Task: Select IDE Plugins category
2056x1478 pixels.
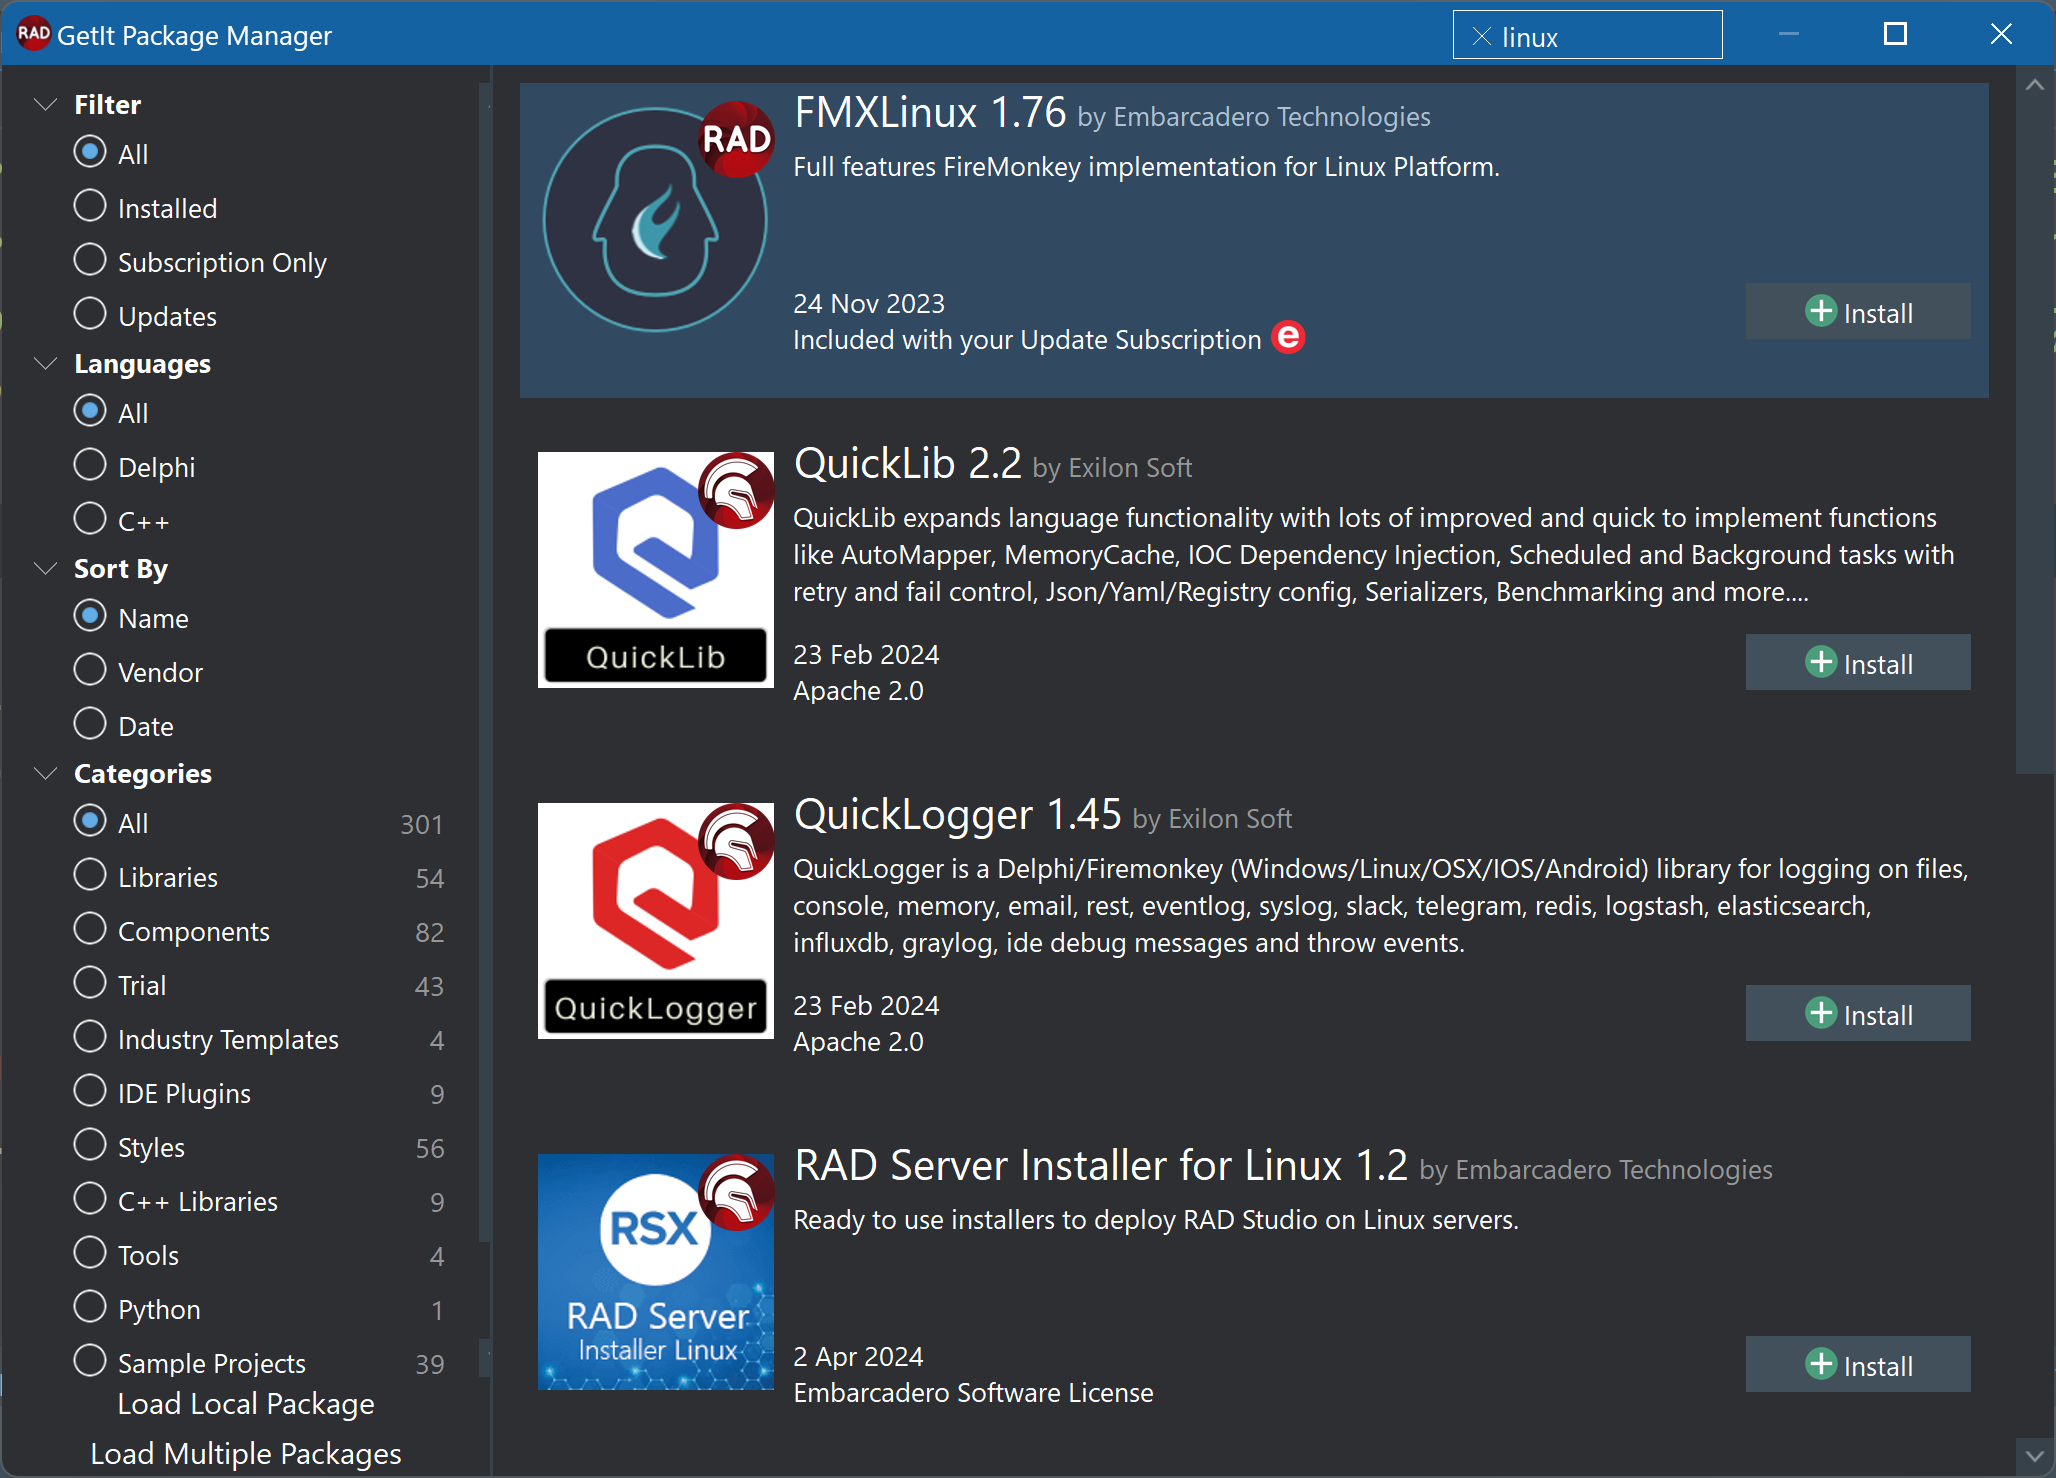Action: (90, 1091)
